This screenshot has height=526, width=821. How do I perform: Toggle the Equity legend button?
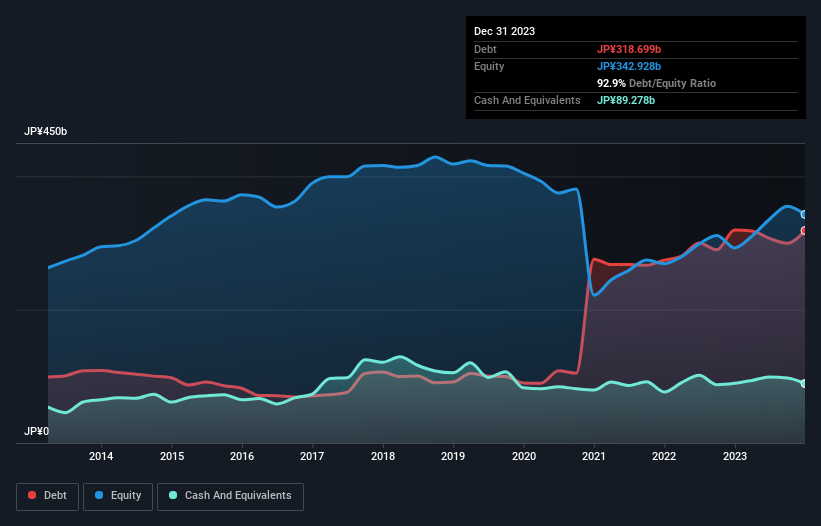118,496
